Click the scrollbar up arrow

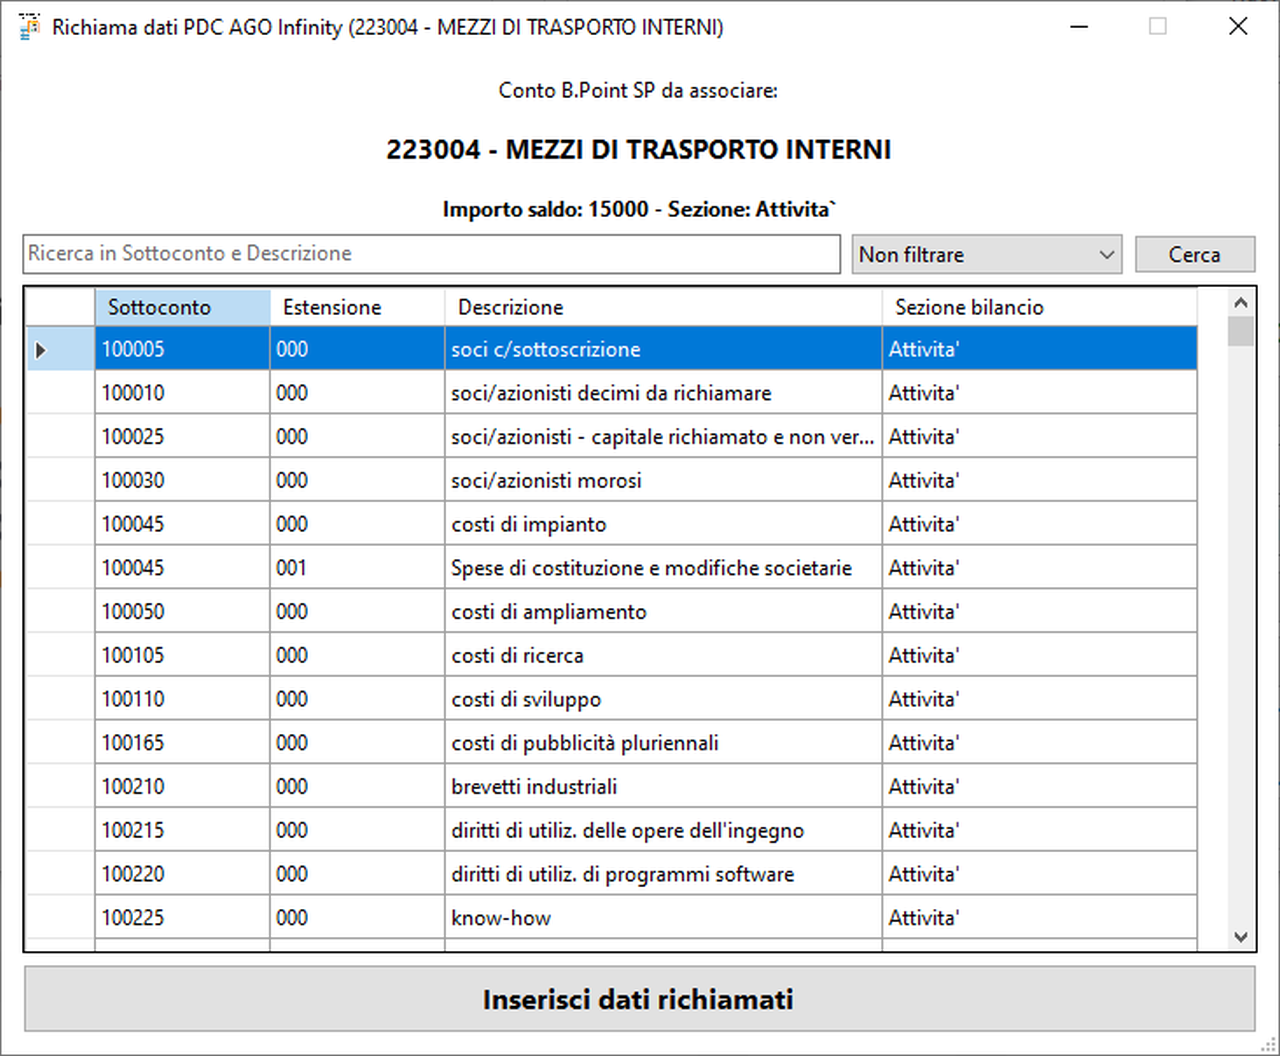pos(1241,302)
